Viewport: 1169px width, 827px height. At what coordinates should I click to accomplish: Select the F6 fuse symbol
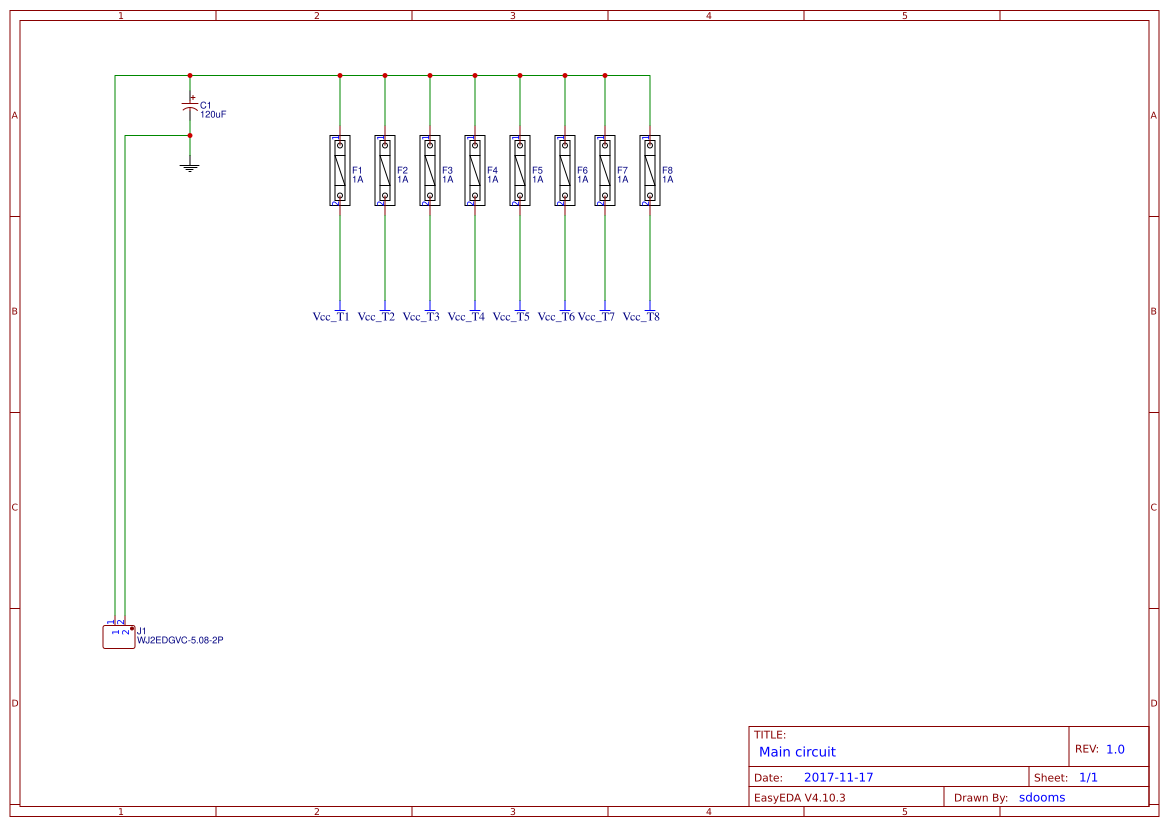[565, 171]
